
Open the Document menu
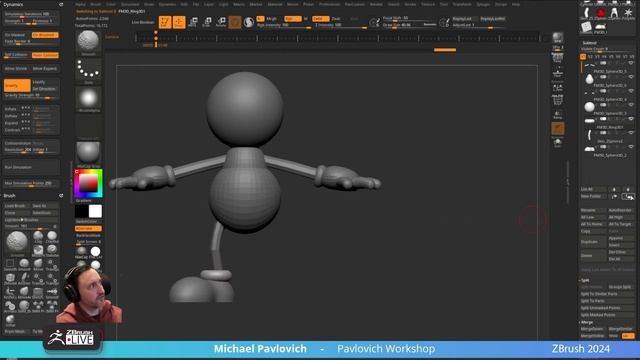[130, 4]
